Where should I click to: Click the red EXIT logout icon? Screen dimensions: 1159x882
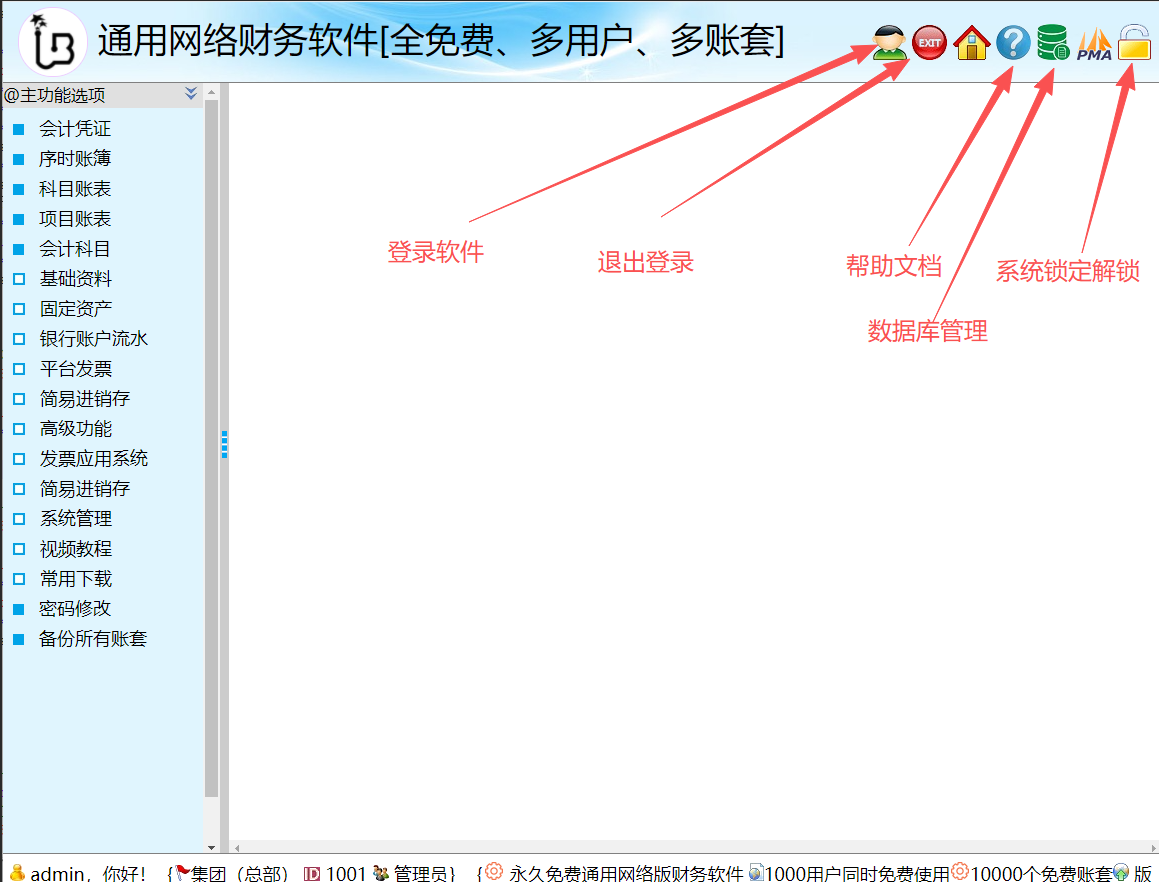[x=930, y=43]
